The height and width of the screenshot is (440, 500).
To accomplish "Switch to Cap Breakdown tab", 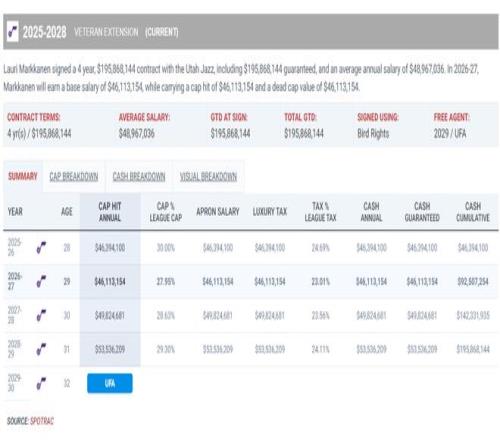I will 74,176.
